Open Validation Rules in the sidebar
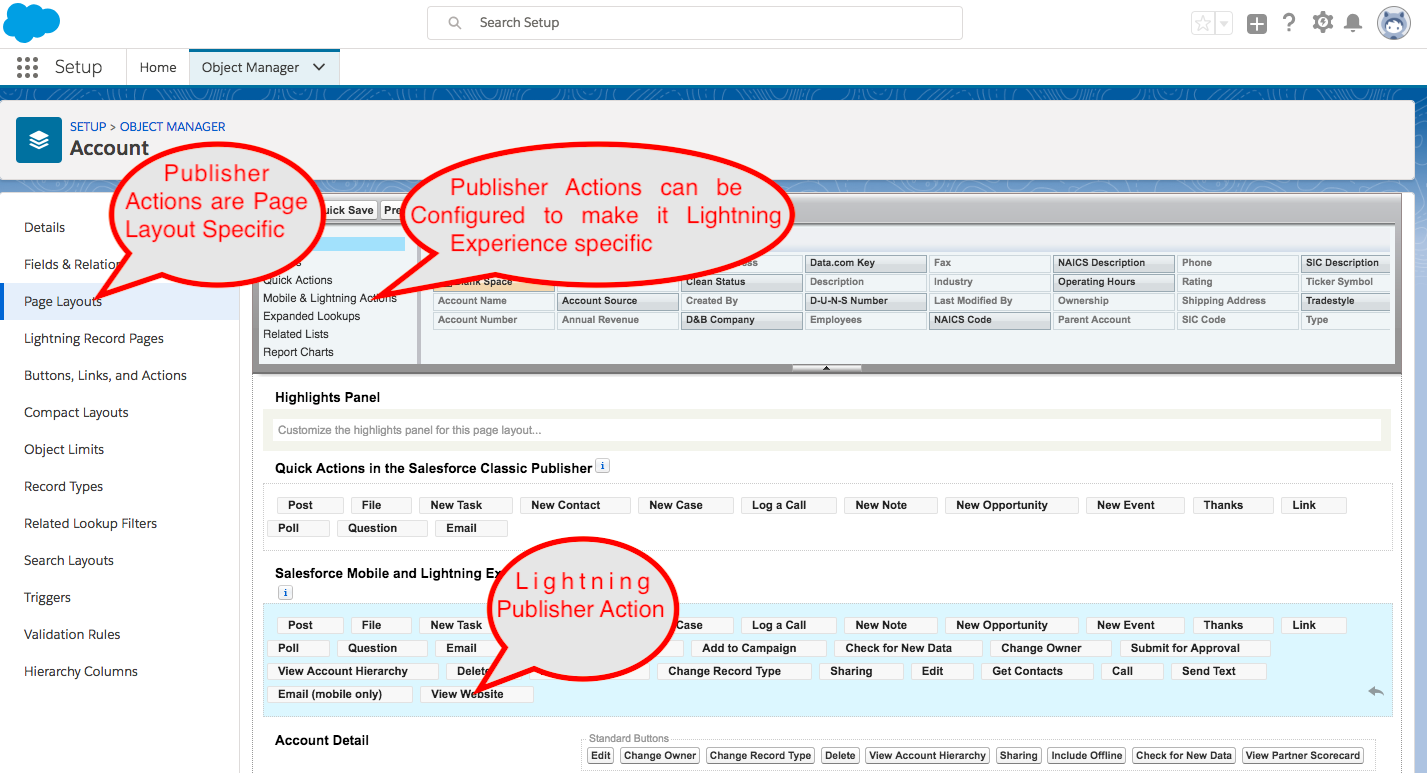Viewport: 1427px width, 773px height. (x=72, y=634)
